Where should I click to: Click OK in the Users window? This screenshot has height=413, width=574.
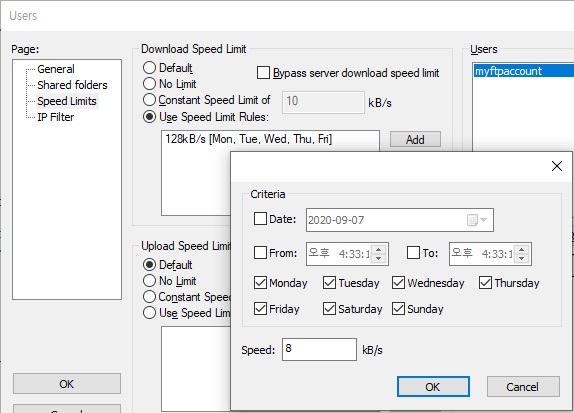[67, 384]
